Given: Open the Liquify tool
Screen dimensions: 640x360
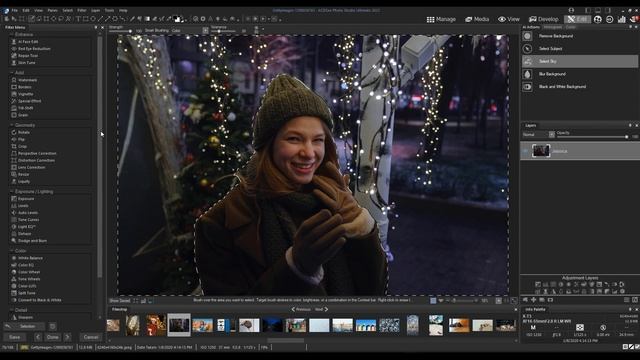Looking at the screenshot, I should (x=24, y=181).
